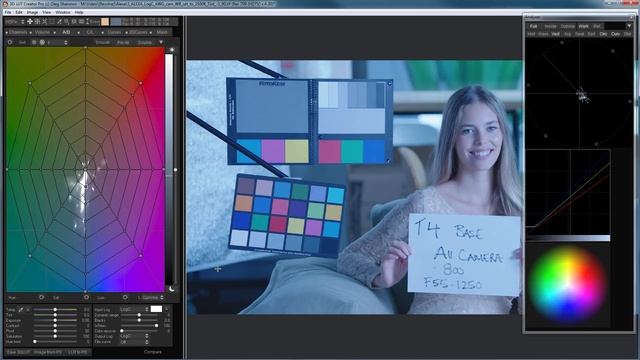Screen dimensions: 640x360
Task: Open the Output Log dropdown
Action: [134, 336]
